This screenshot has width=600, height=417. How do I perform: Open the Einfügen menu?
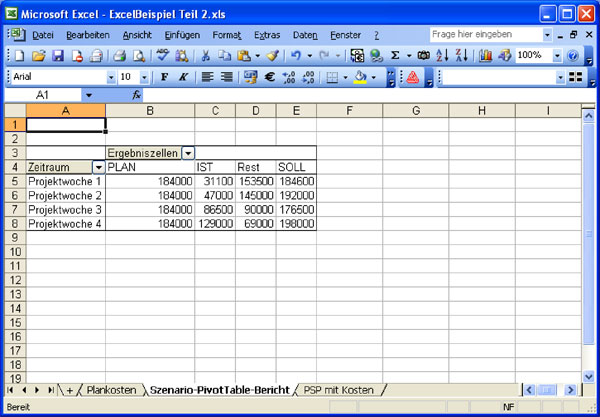(182, 35)
